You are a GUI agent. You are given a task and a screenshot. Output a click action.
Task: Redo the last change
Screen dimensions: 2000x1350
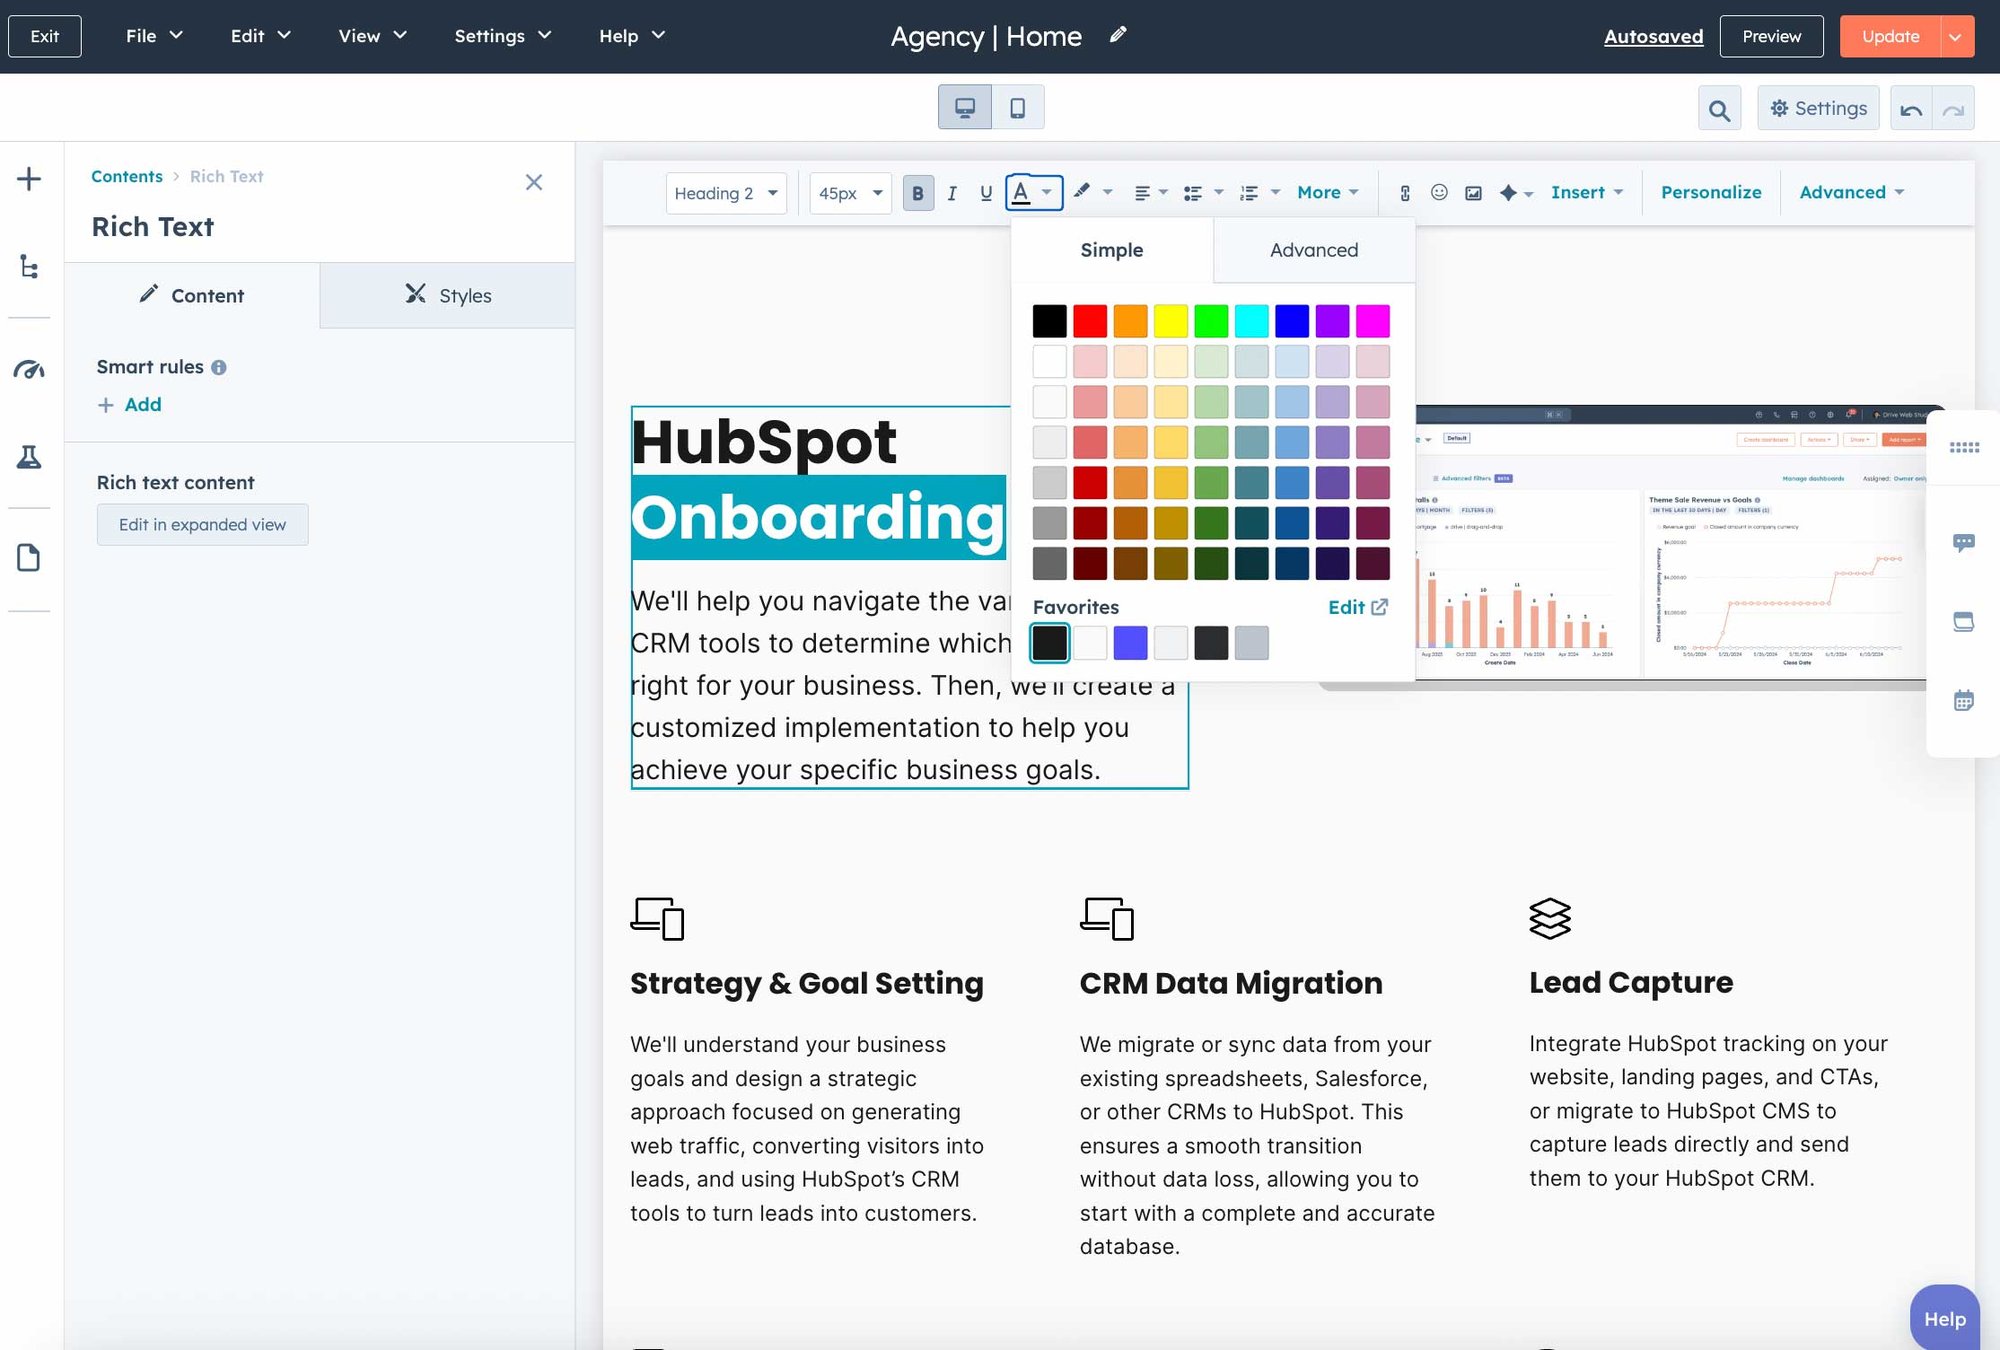click(x=1953, y=109)
